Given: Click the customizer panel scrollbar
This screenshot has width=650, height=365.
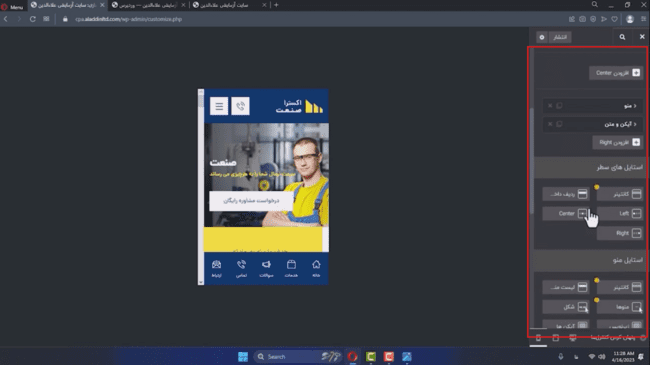Looking at the screenshot, I should pyautogui.click(x=532, y=161).
